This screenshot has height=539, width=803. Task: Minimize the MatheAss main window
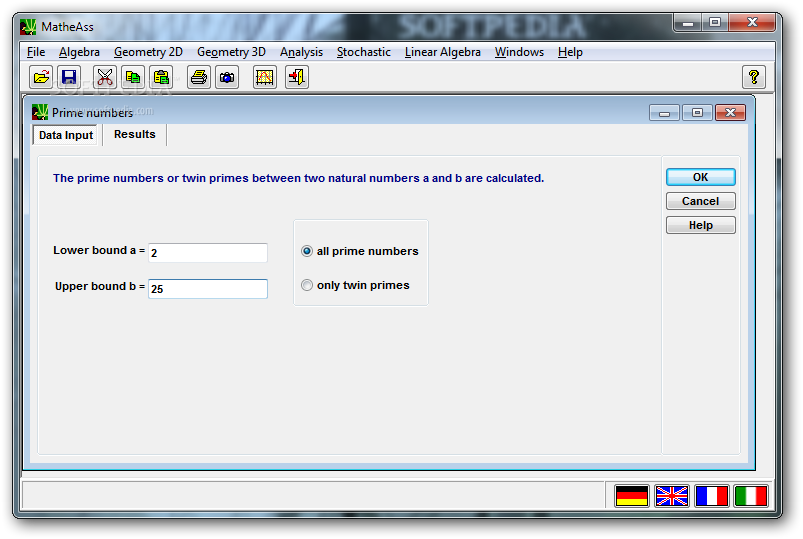[x=688, y=23]
